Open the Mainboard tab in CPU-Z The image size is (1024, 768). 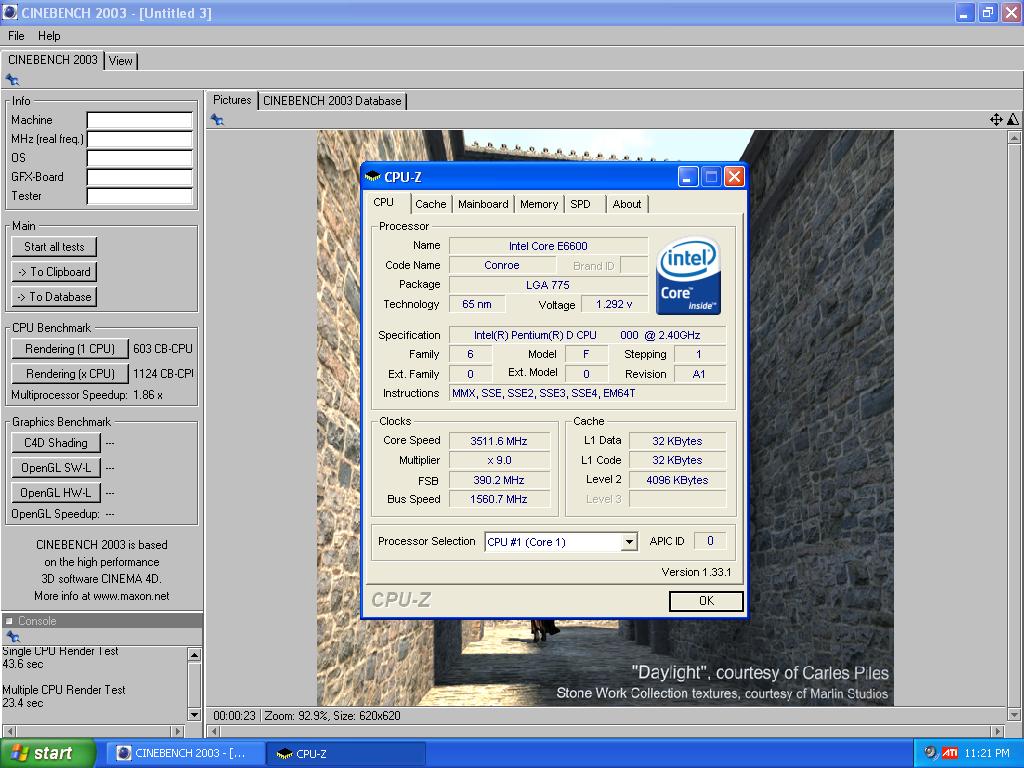coord(483,204)
